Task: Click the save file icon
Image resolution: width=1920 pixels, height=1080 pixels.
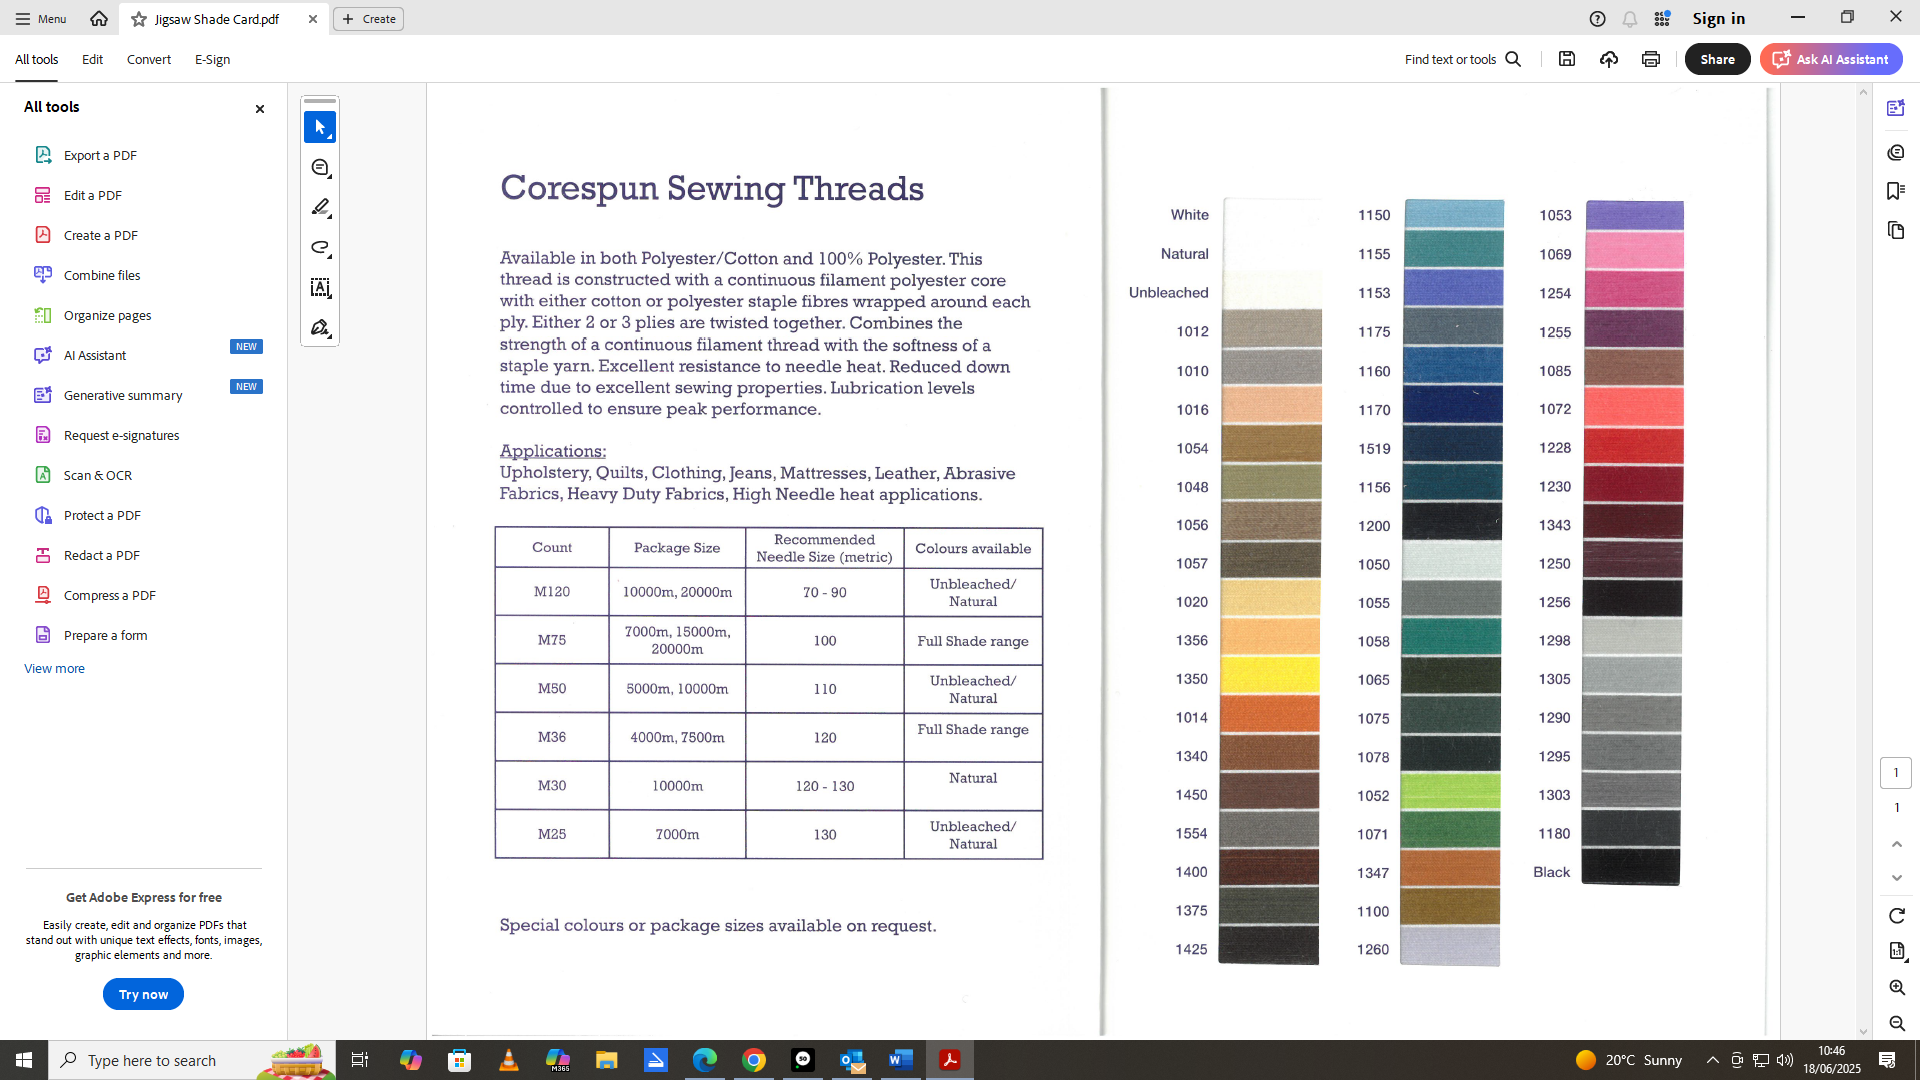Action: [x=1567, y=59]
